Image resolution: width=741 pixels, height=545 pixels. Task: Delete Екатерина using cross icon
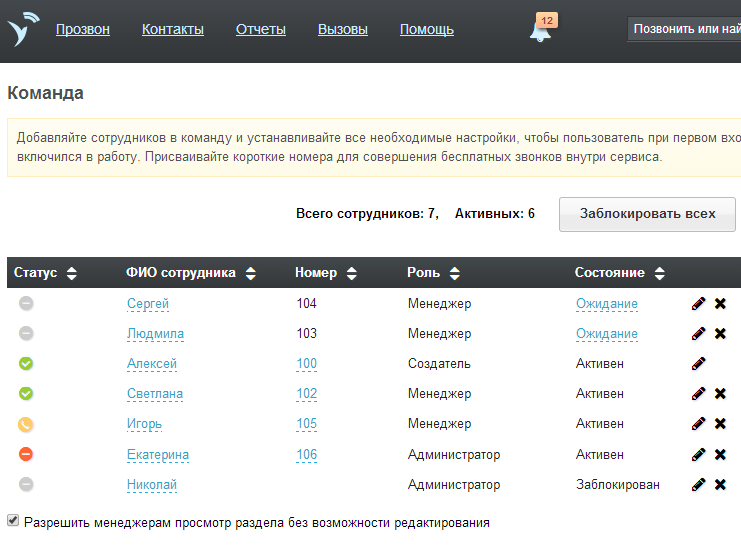pos(720,454)
